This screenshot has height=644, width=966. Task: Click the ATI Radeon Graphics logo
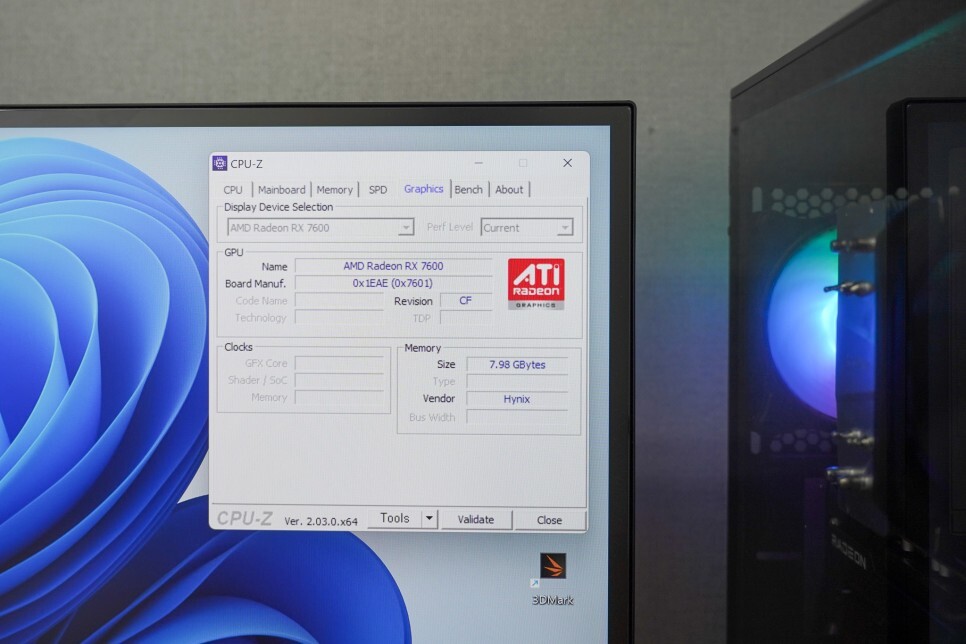(x=536, y=283)
